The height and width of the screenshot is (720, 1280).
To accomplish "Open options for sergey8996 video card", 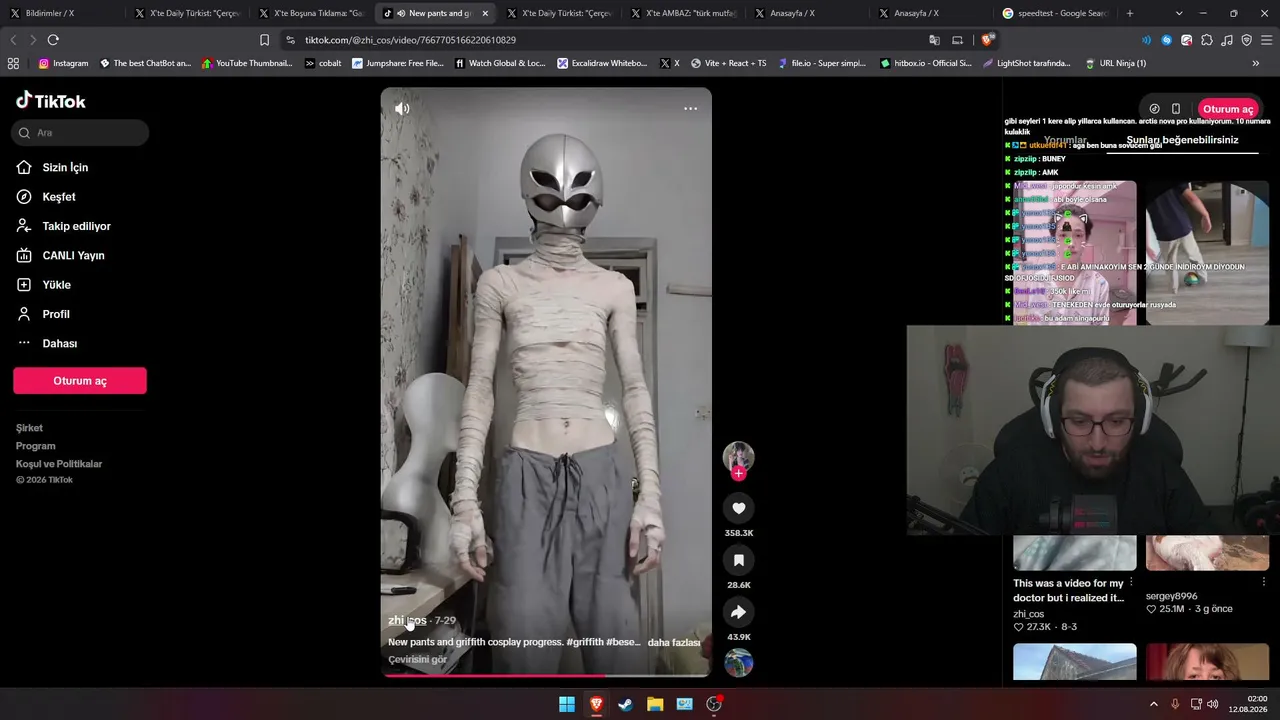I will click(1263, 582).
